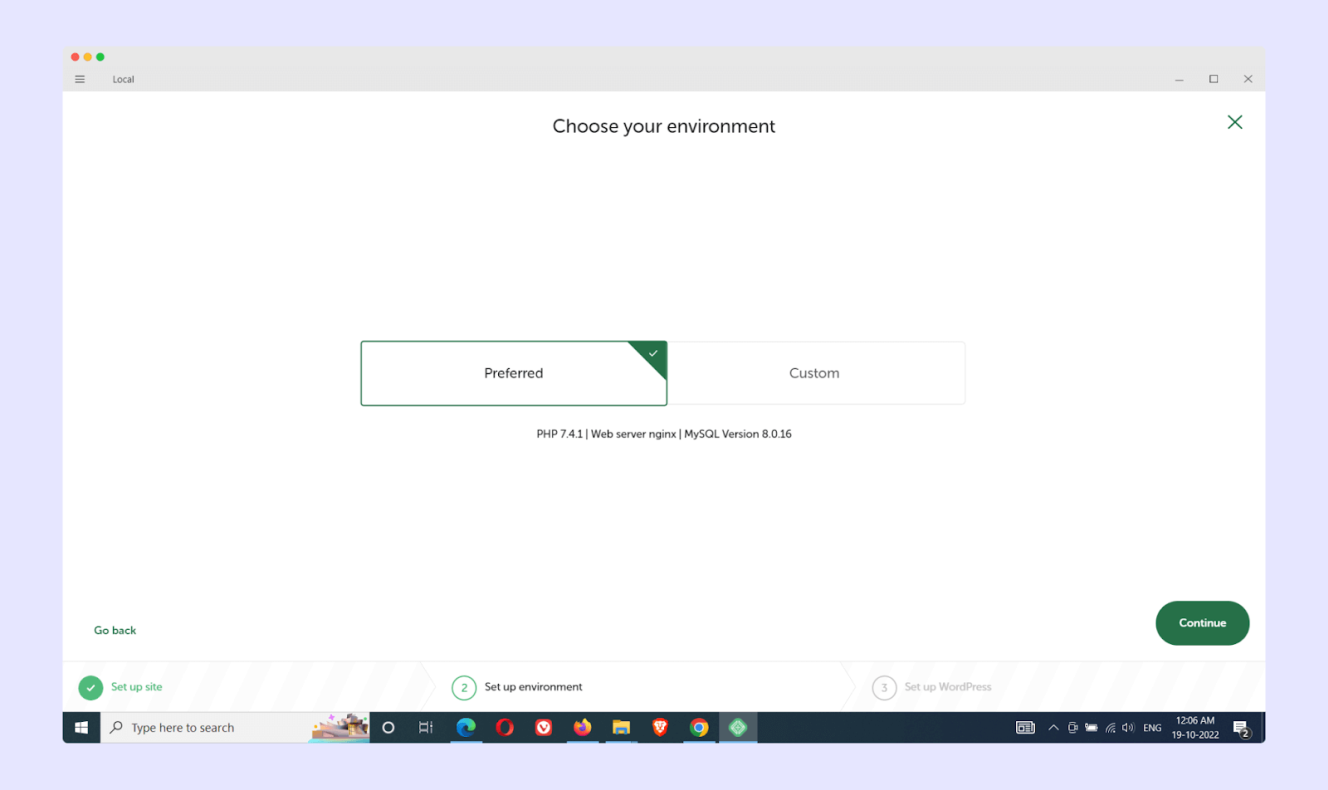Click the red macOS-style close dot

75,57
